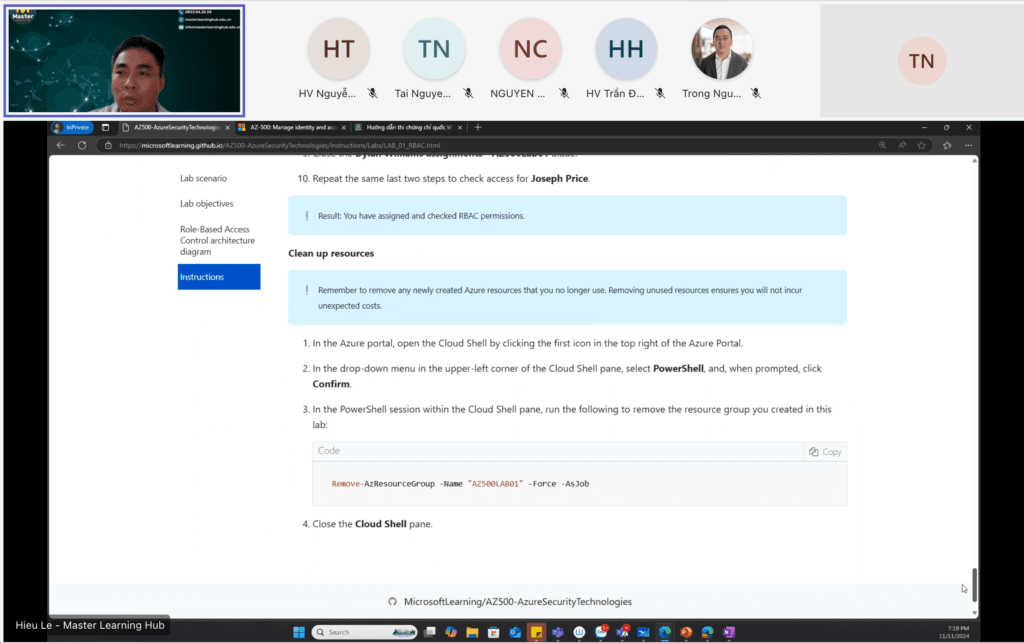This screenshot has height=643, width=1024.
Task: Click the muted mic icon beside Tai Nguye...
Action: coord(468,93)
